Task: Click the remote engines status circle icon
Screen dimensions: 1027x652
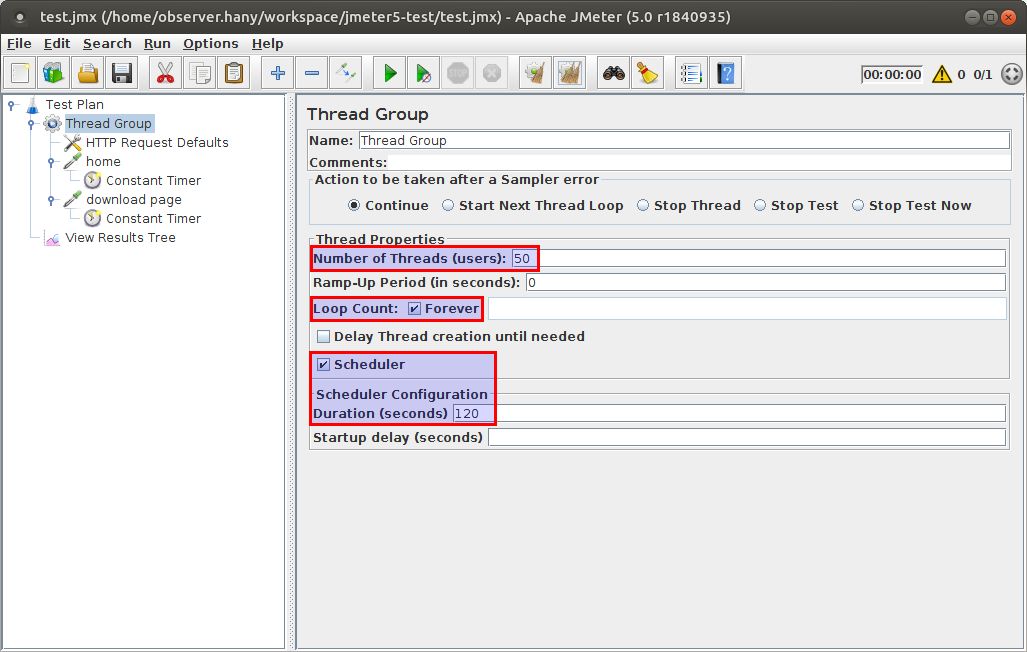Action: coord(1011,73)
